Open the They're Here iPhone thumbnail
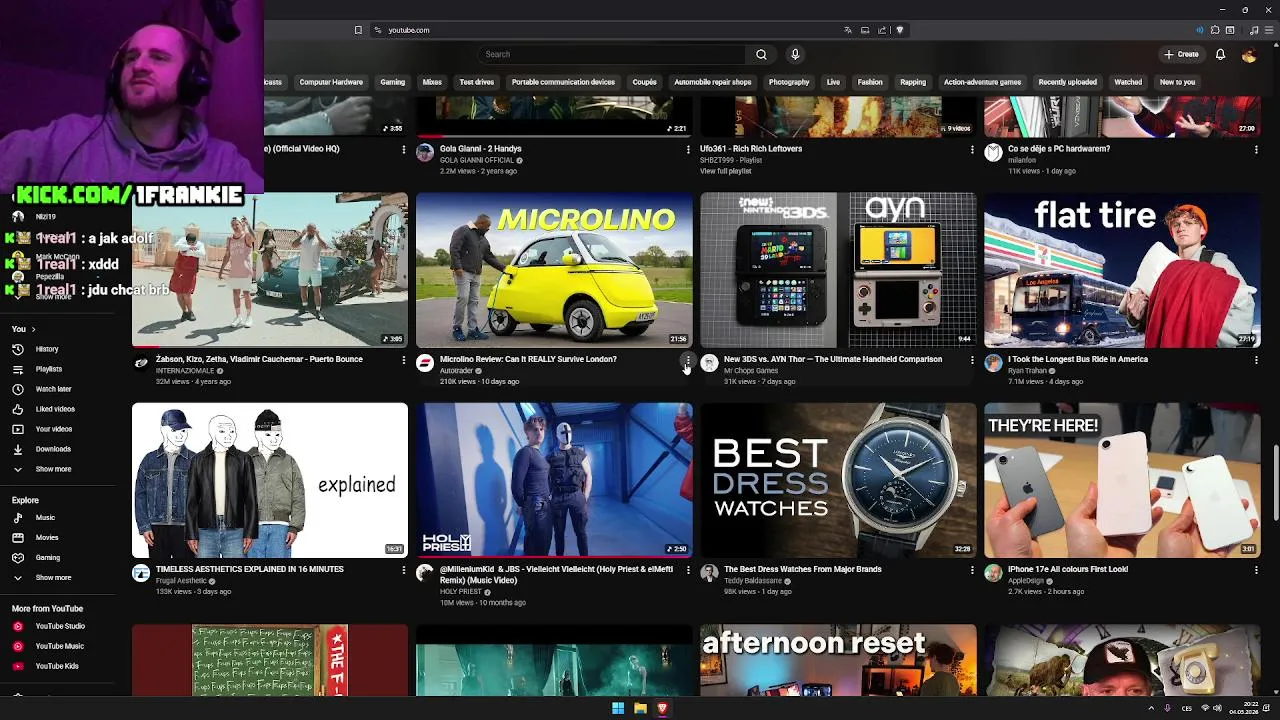1280x720 pixels. (1122, 480)
